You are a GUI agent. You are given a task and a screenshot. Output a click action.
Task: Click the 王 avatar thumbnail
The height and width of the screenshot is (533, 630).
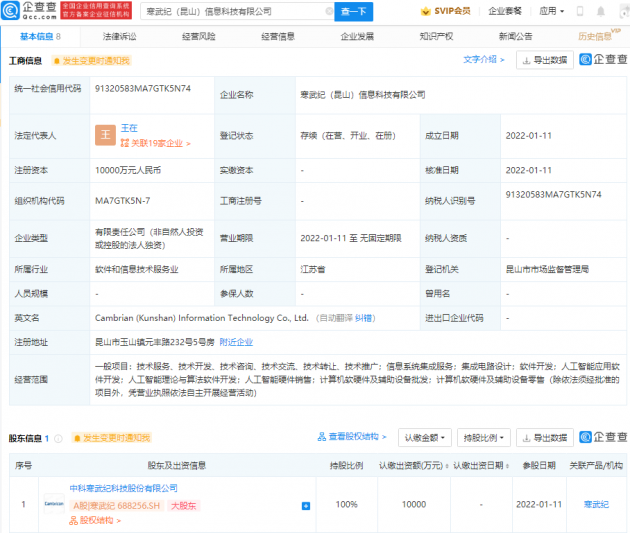tap(105, 135)
